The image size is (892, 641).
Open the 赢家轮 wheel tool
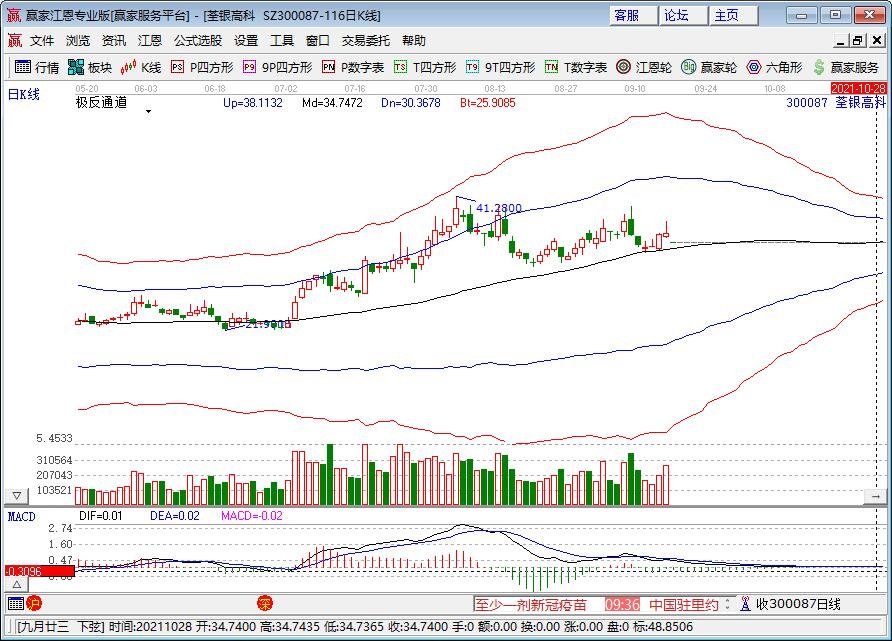(x=709, y=67)
